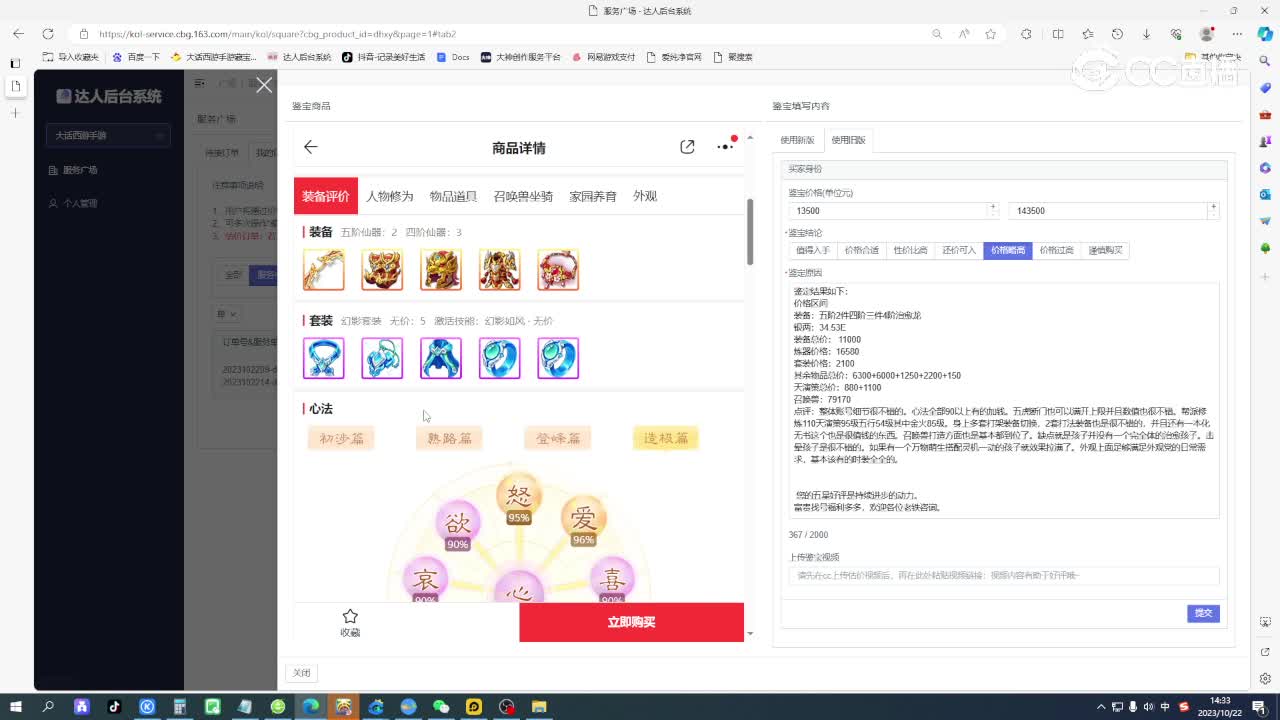This screenshot has height=720, width=1280.
Task: Choose the highlighted 价格略高 conclusion
Action: 1007,250
